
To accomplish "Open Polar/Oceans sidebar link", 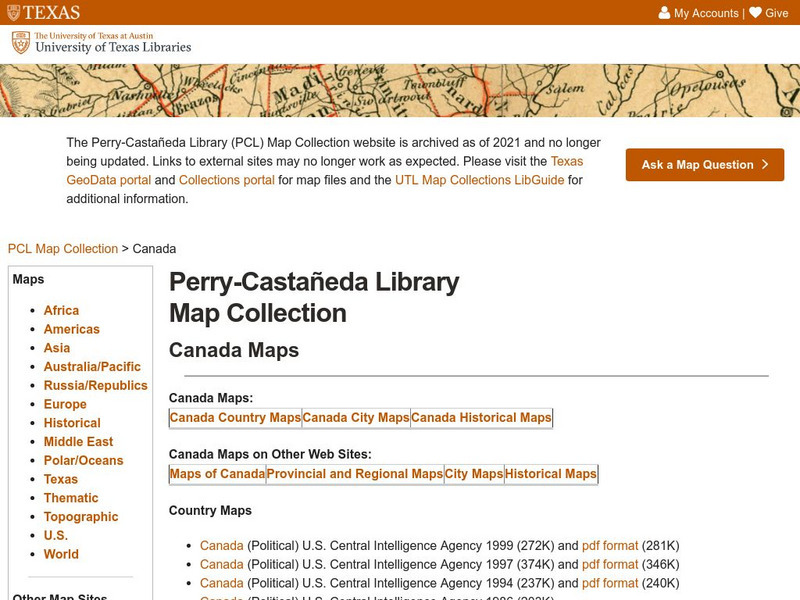I will (x=83, y=461).
